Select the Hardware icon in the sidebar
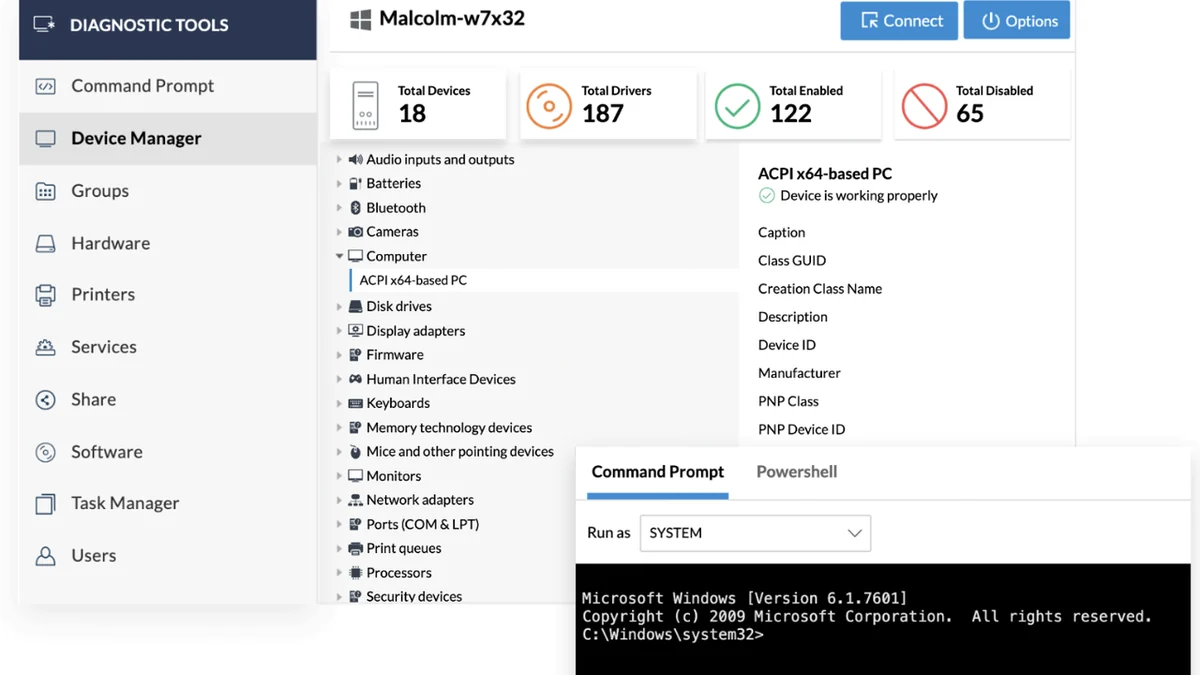The height and width of the screenshot is (675, 1200). (45, 244)
